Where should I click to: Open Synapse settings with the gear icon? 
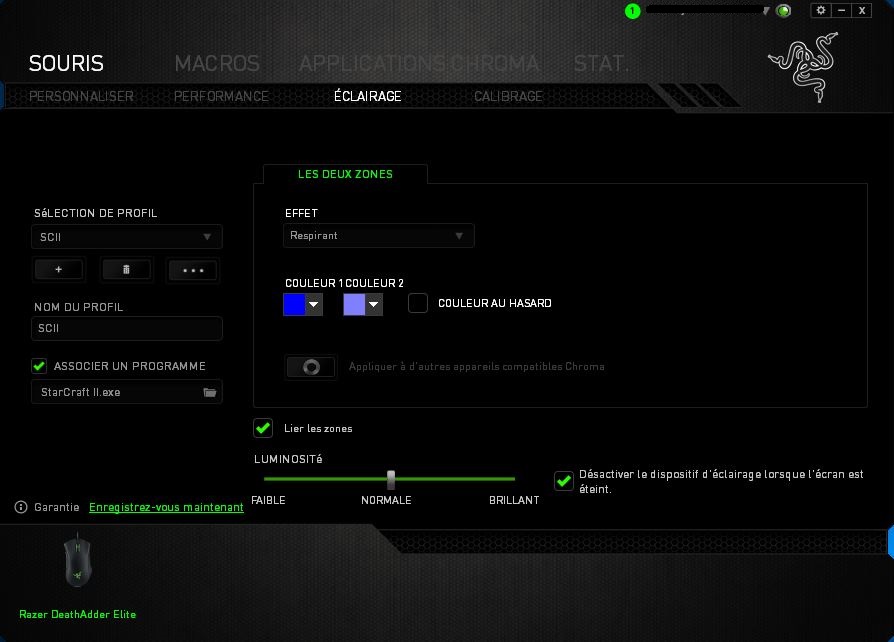click(x=821, y=10)
